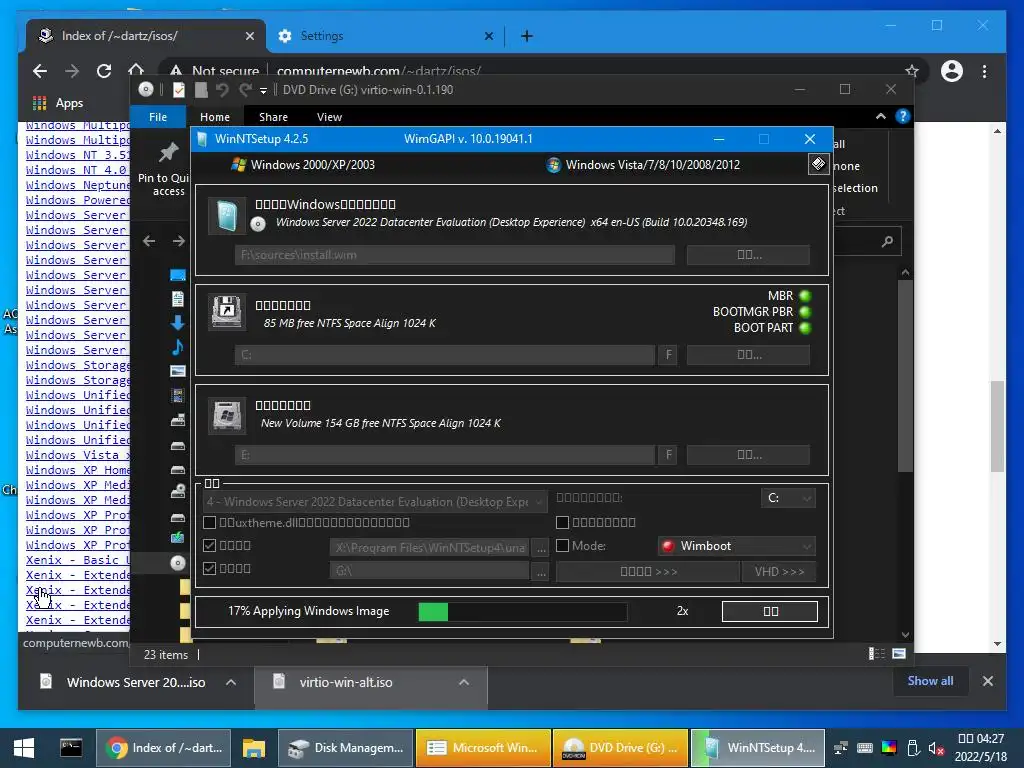Click the installation drive icon in WinNTSetup
The image size is (1024, 768).
click(x=227, y=415)
